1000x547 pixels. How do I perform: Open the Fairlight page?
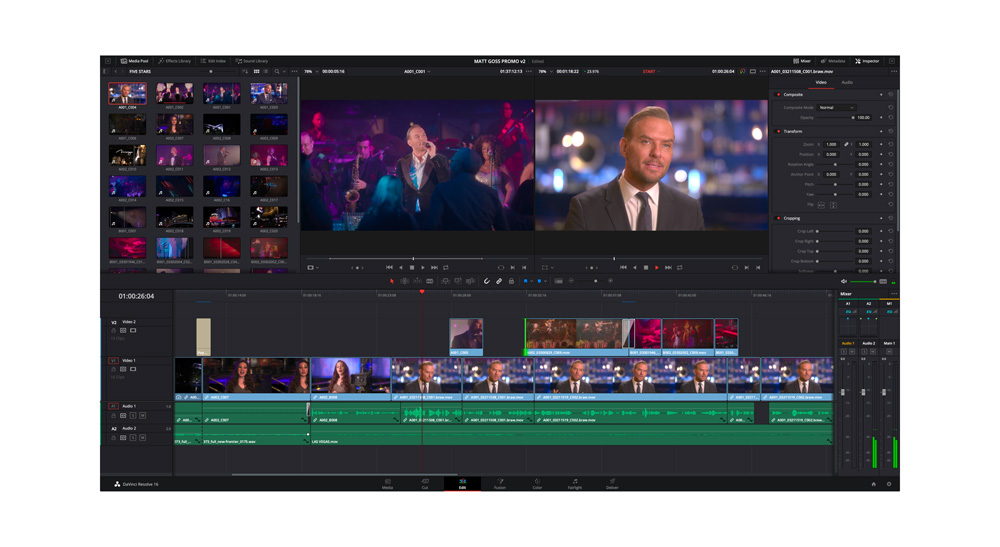[575, 483]
